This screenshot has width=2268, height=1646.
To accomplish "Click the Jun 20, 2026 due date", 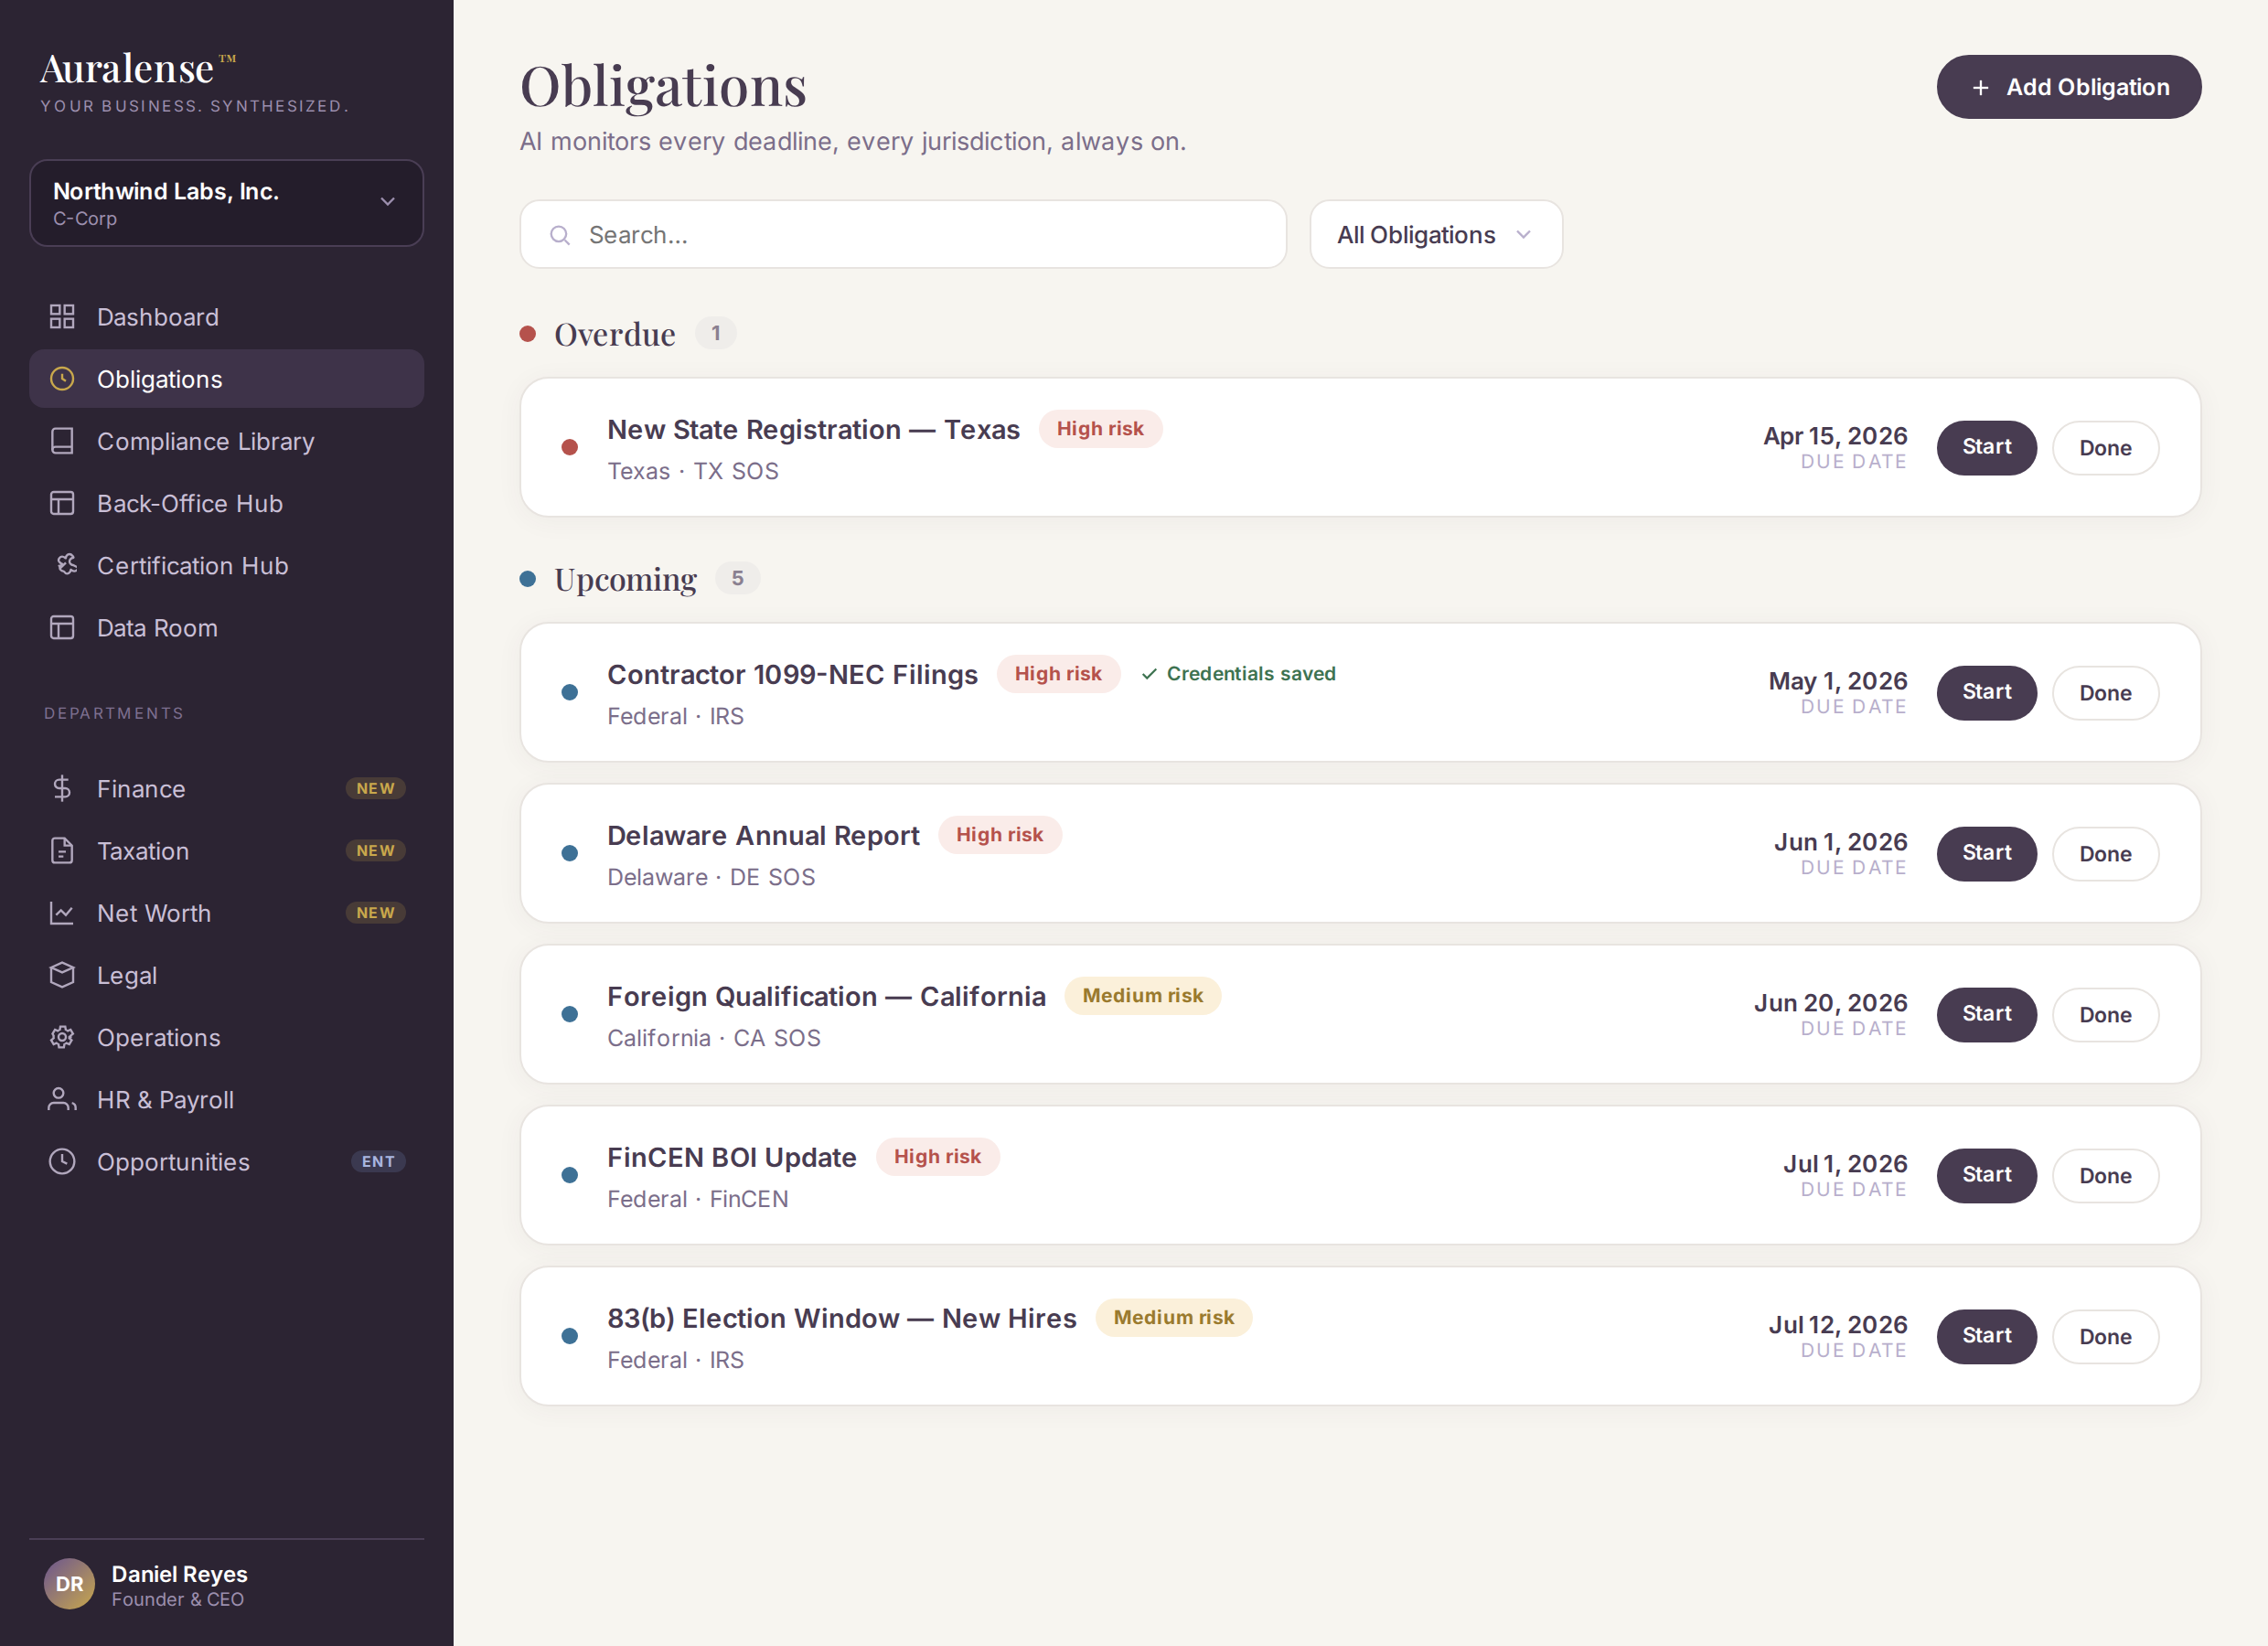I will coord(1830,1003).
